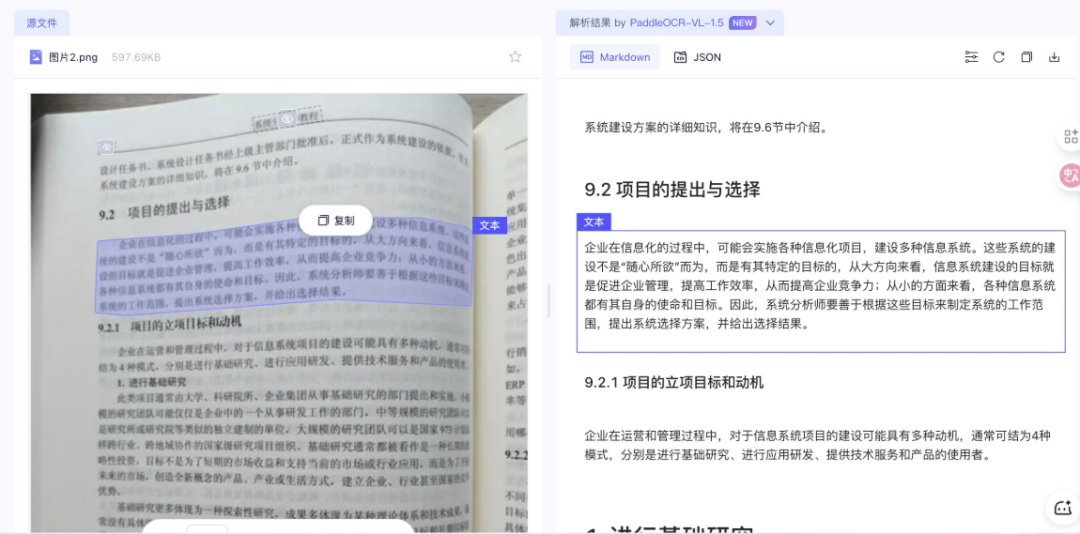Open the 解析结果 by PaddleOCR-VL-1.5 selector
The image size is (1080, 534).
[669, 23]
